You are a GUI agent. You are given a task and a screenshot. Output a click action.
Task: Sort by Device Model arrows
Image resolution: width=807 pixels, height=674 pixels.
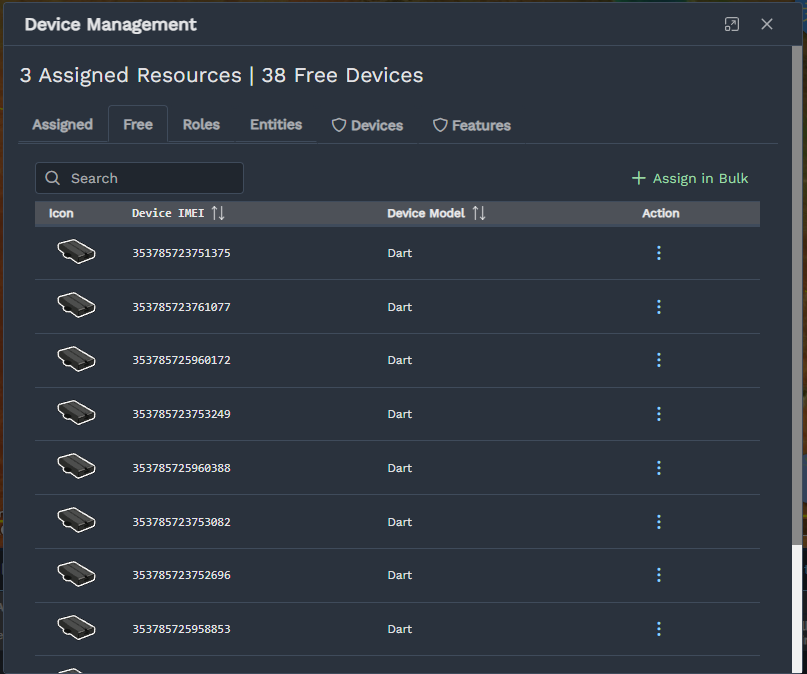(x=479, y=213)
